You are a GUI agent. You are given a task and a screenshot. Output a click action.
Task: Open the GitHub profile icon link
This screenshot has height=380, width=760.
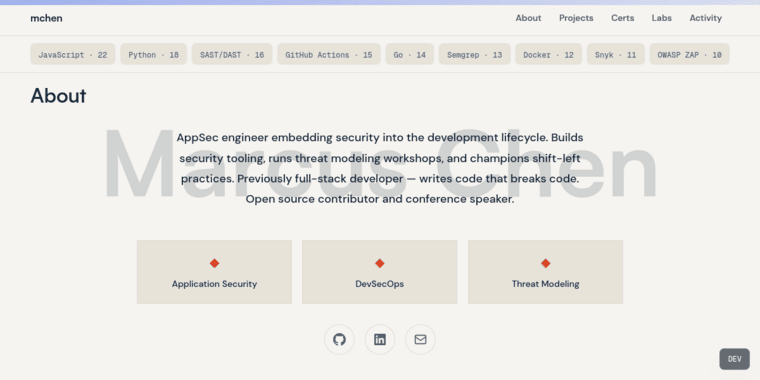pyautogui.click(x=339, y=339)
